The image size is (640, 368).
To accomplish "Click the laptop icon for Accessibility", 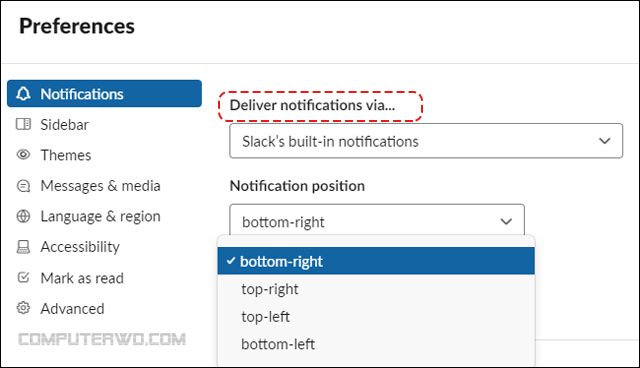I will coord(23,247).
